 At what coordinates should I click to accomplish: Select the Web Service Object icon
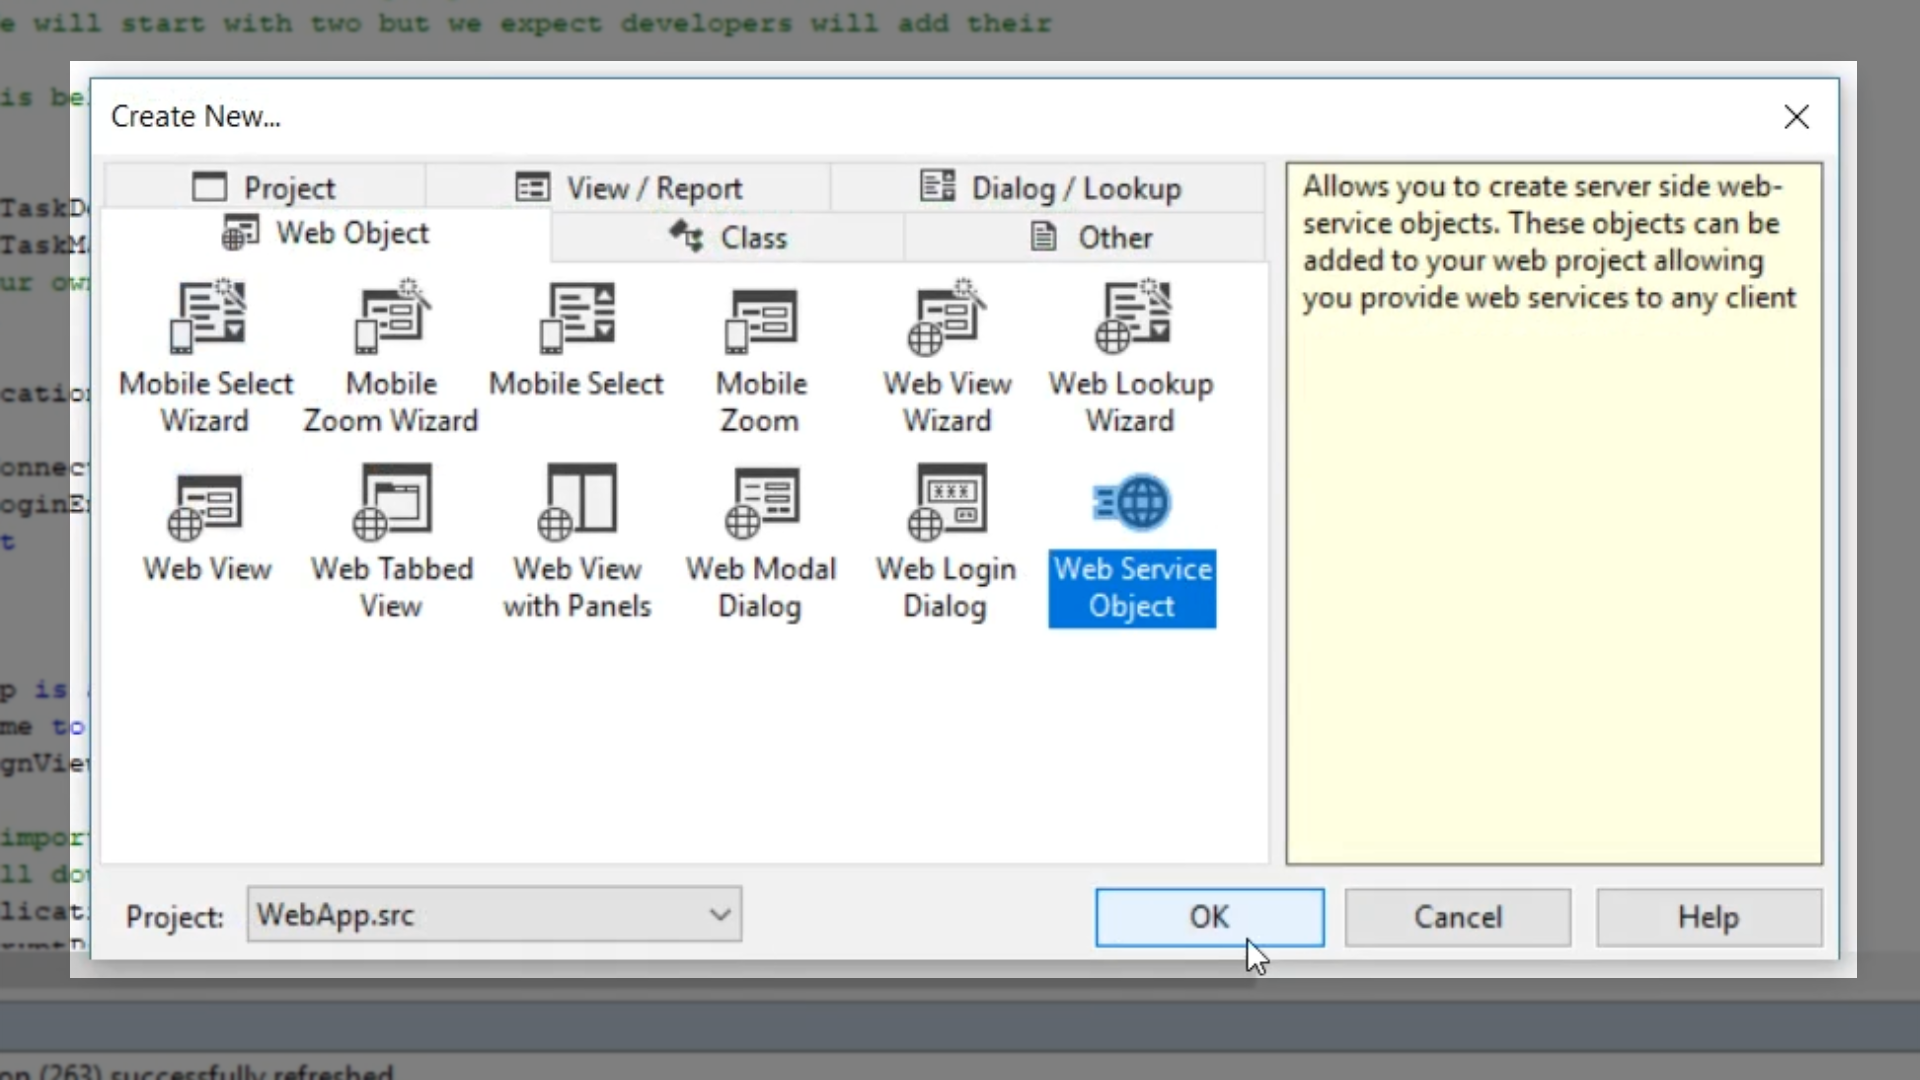pos(1131,503)
